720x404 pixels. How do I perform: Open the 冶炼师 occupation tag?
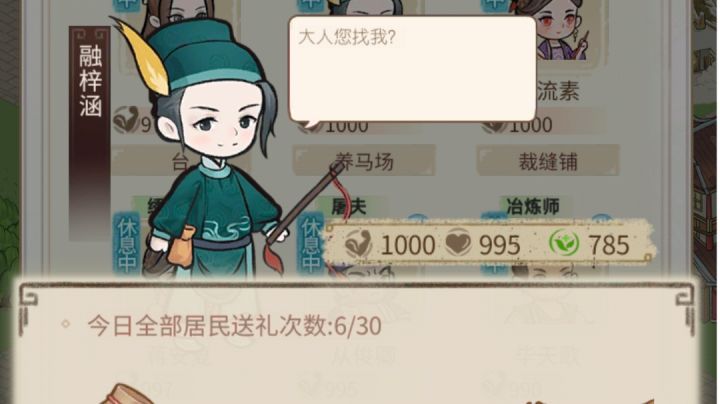[x=533, y=207]
